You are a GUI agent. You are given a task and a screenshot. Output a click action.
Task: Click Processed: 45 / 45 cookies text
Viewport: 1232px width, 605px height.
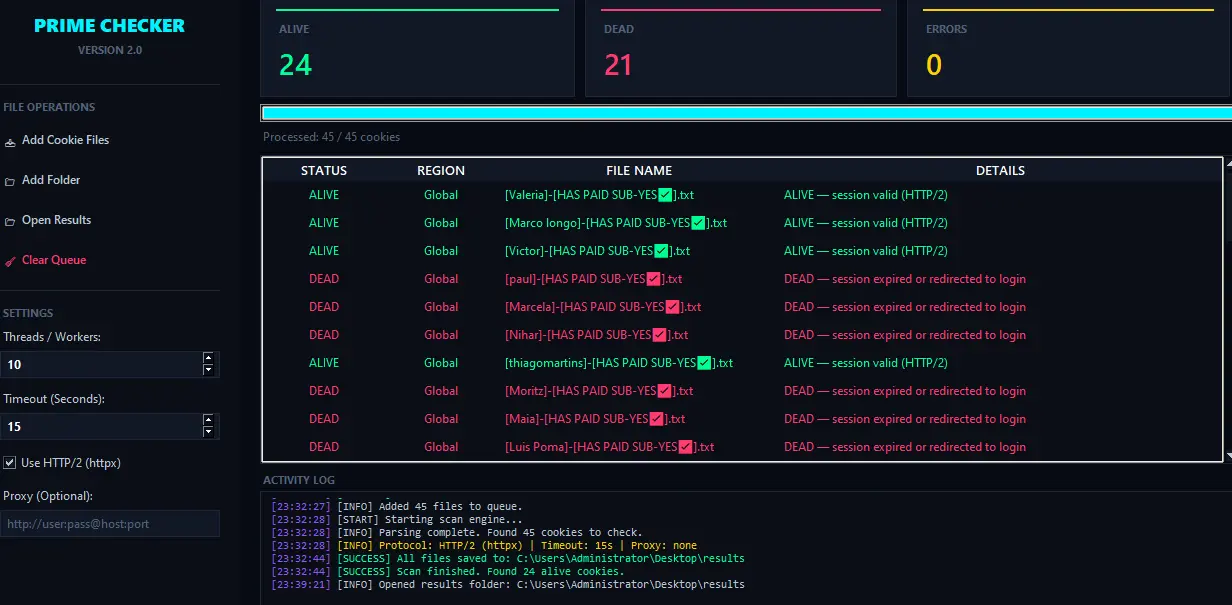(x=331, y=137)
